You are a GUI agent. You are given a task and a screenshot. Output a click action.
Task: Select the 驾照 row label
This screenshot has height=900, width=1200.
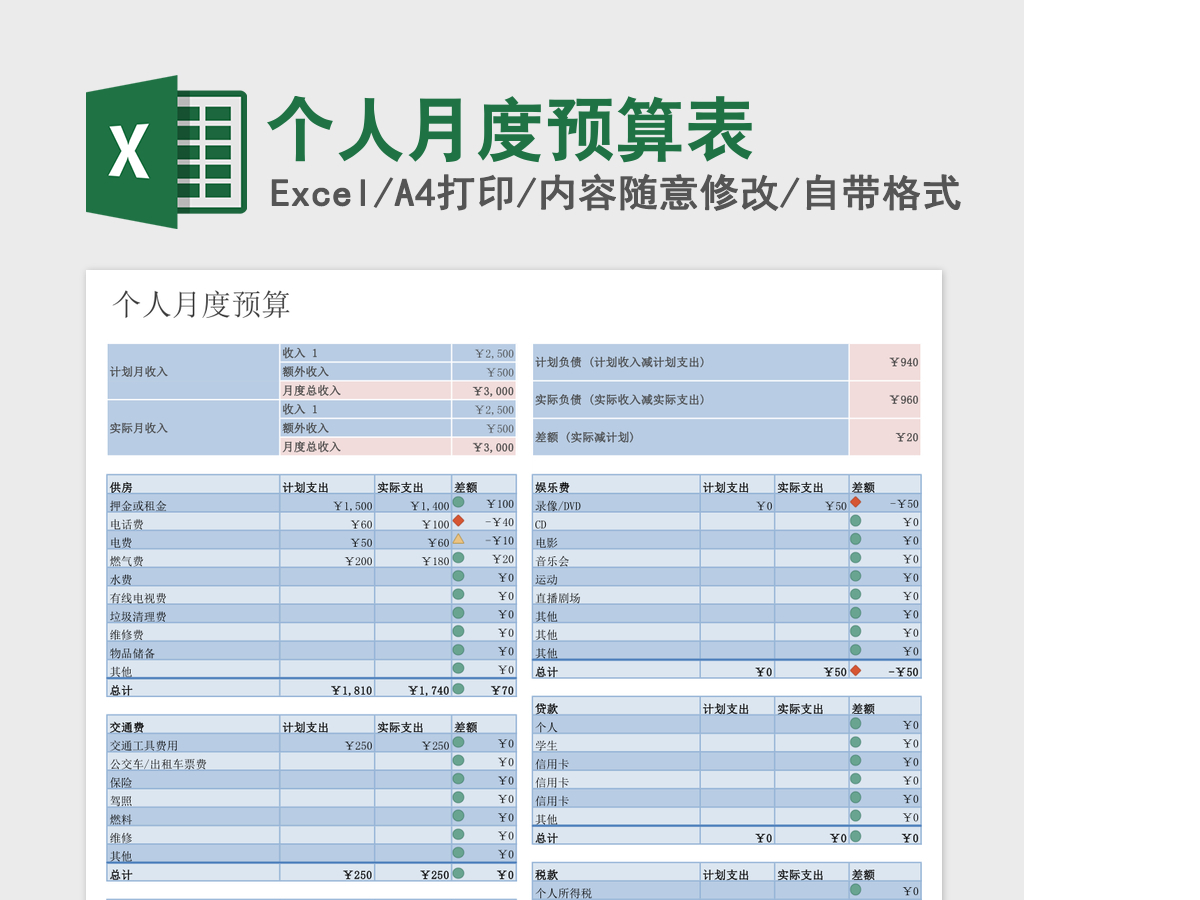point(193,799)
